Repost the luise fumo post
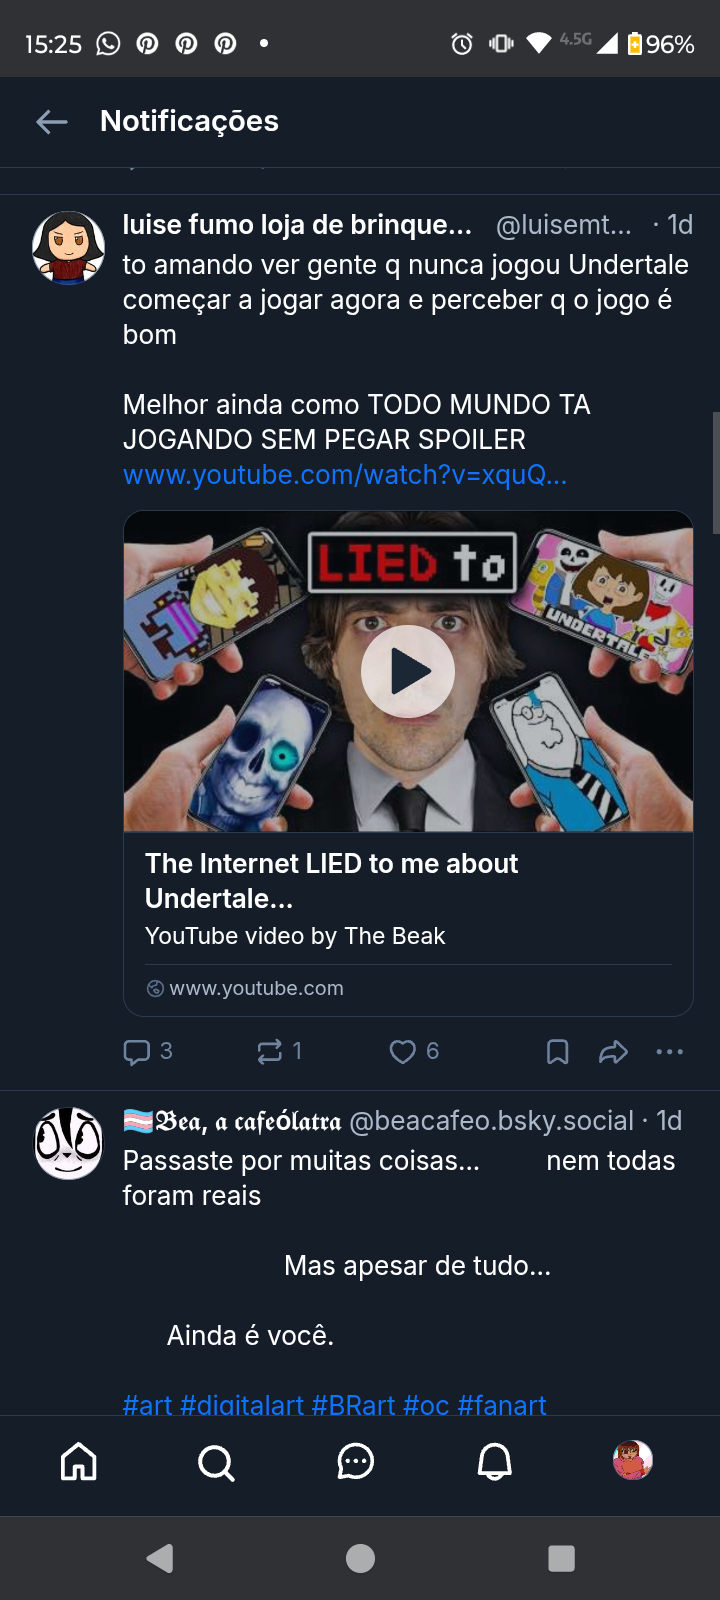720x1600 pixels. [x=270, y=1052]
